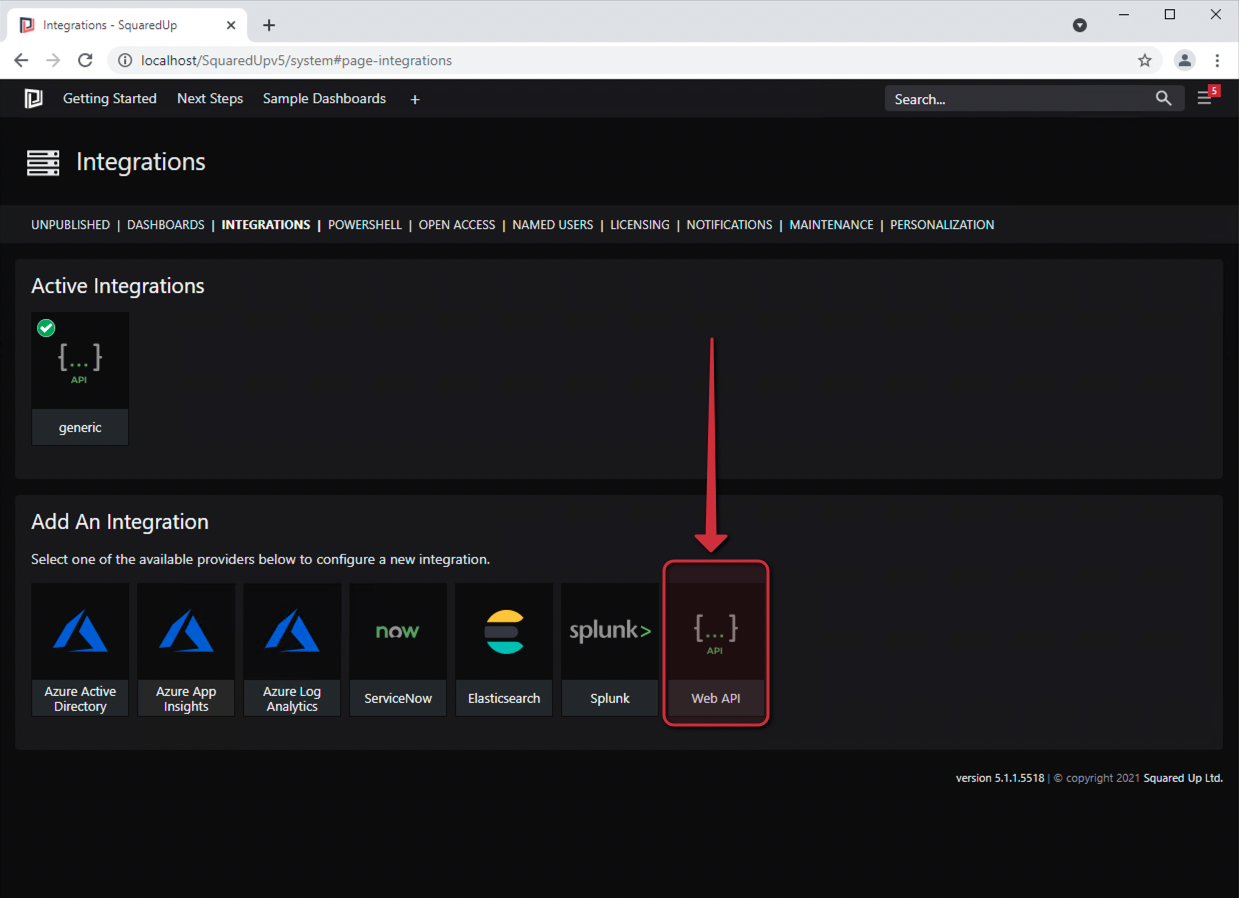This screenshot has height=898, width=1239.
Task: Select the Splunk integration tile
Action: coord(610,650)
